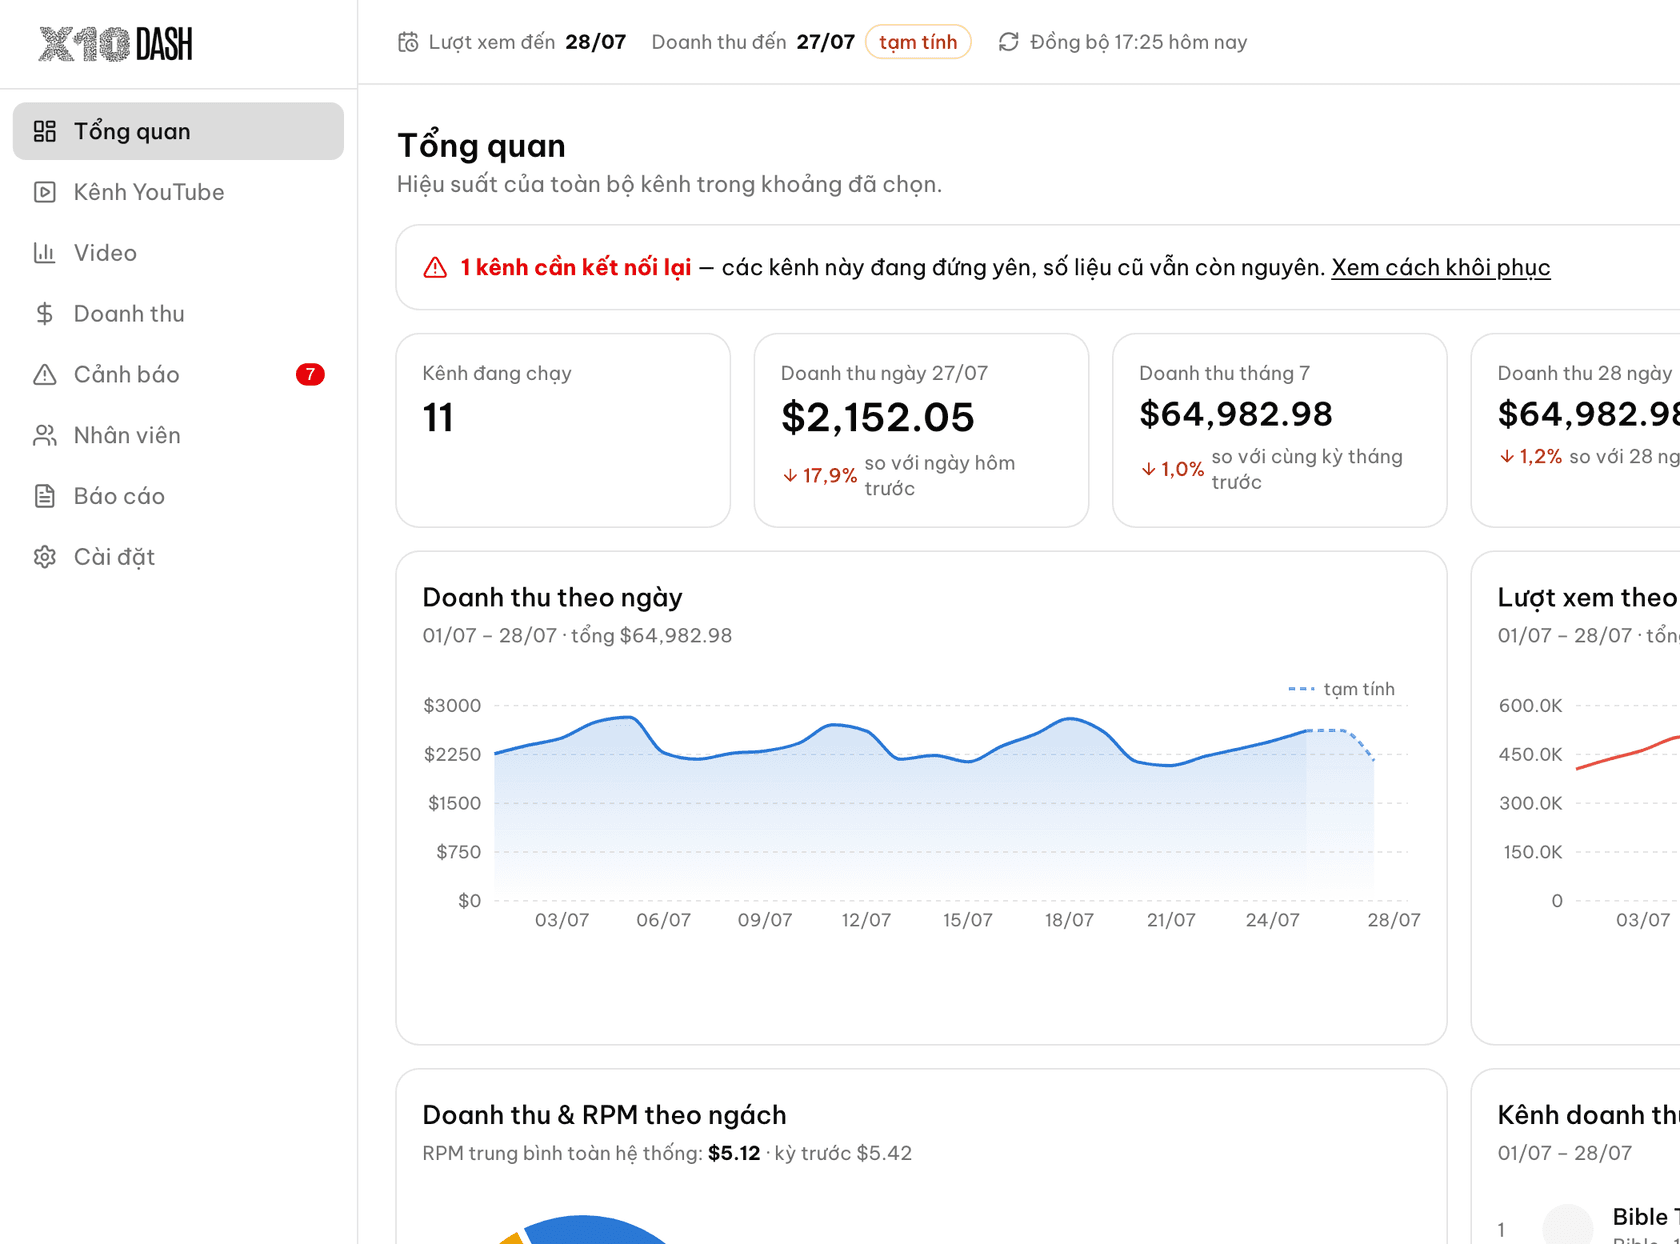Click the Tổng quan page heading
1680x1244 pixels.
point(481,146)
